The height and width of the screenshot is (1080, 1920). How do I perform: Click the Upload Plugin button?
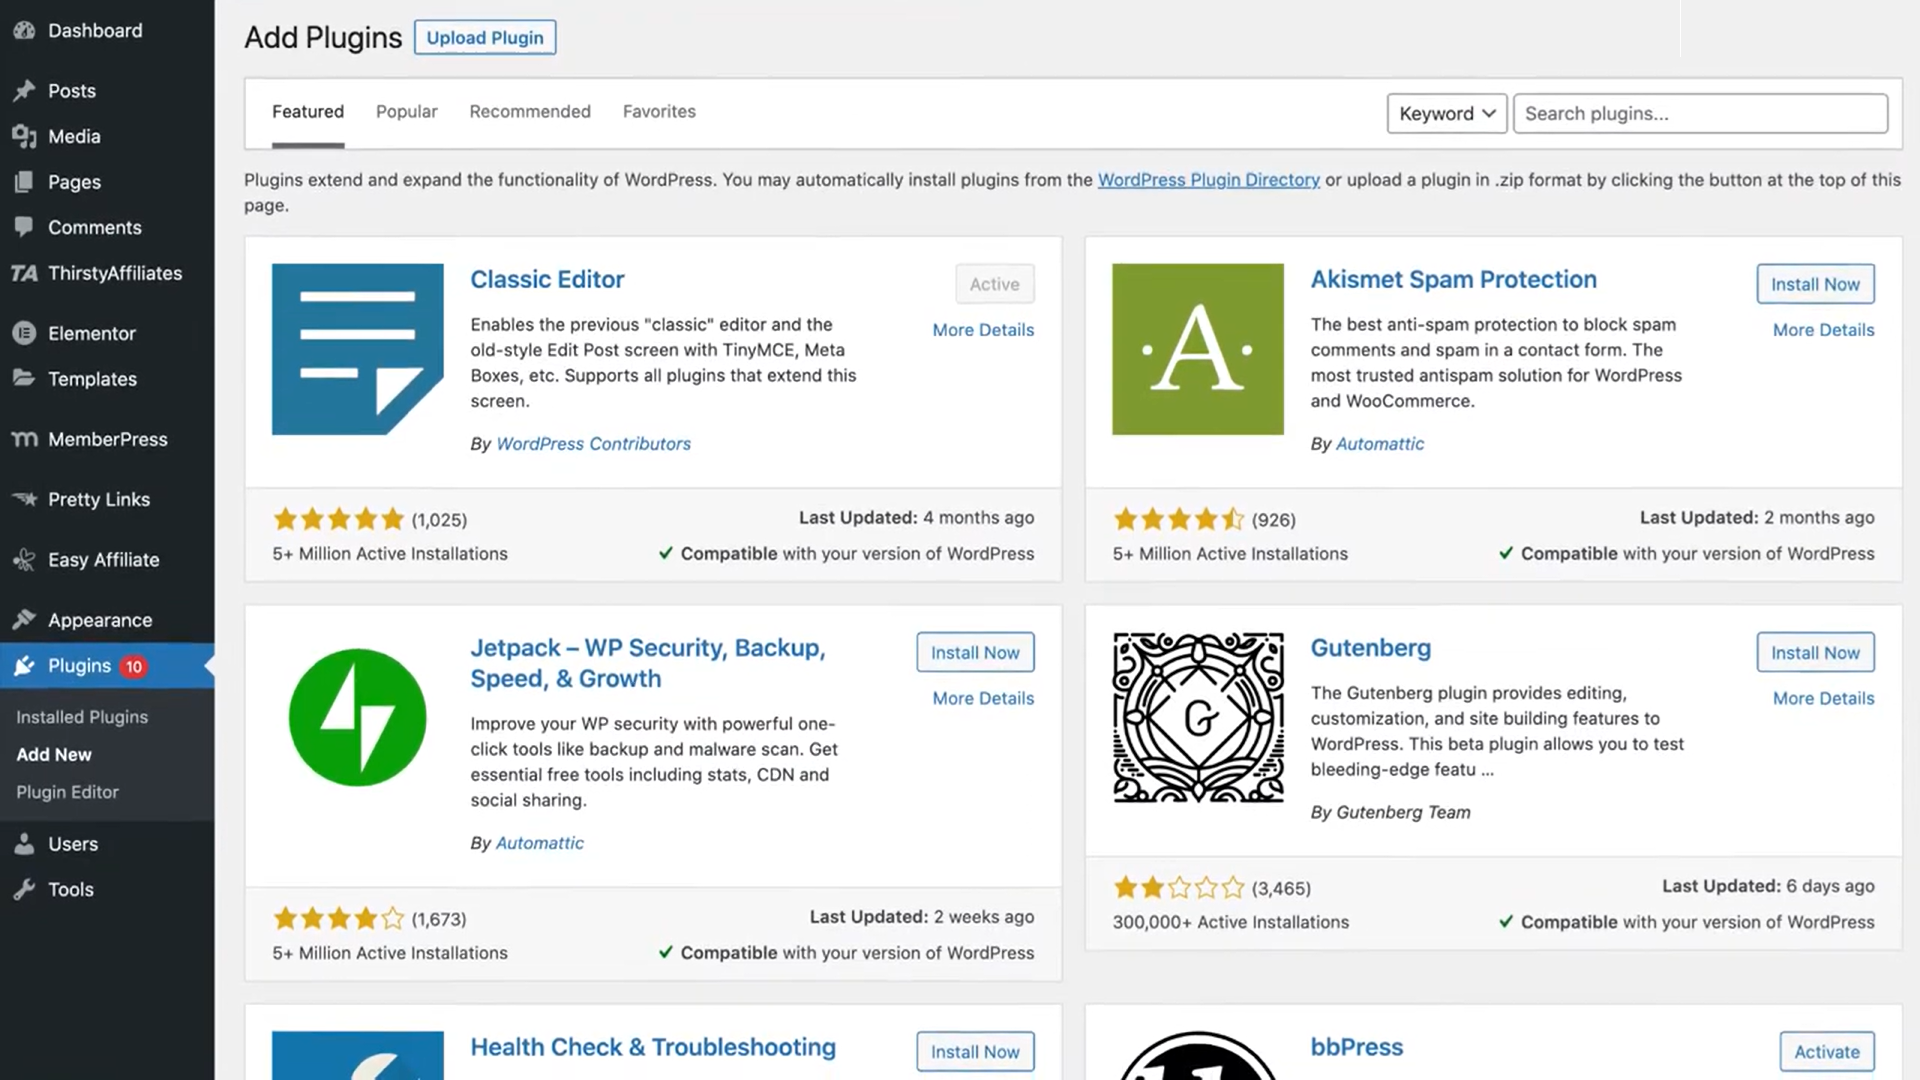tap(485, 38)
